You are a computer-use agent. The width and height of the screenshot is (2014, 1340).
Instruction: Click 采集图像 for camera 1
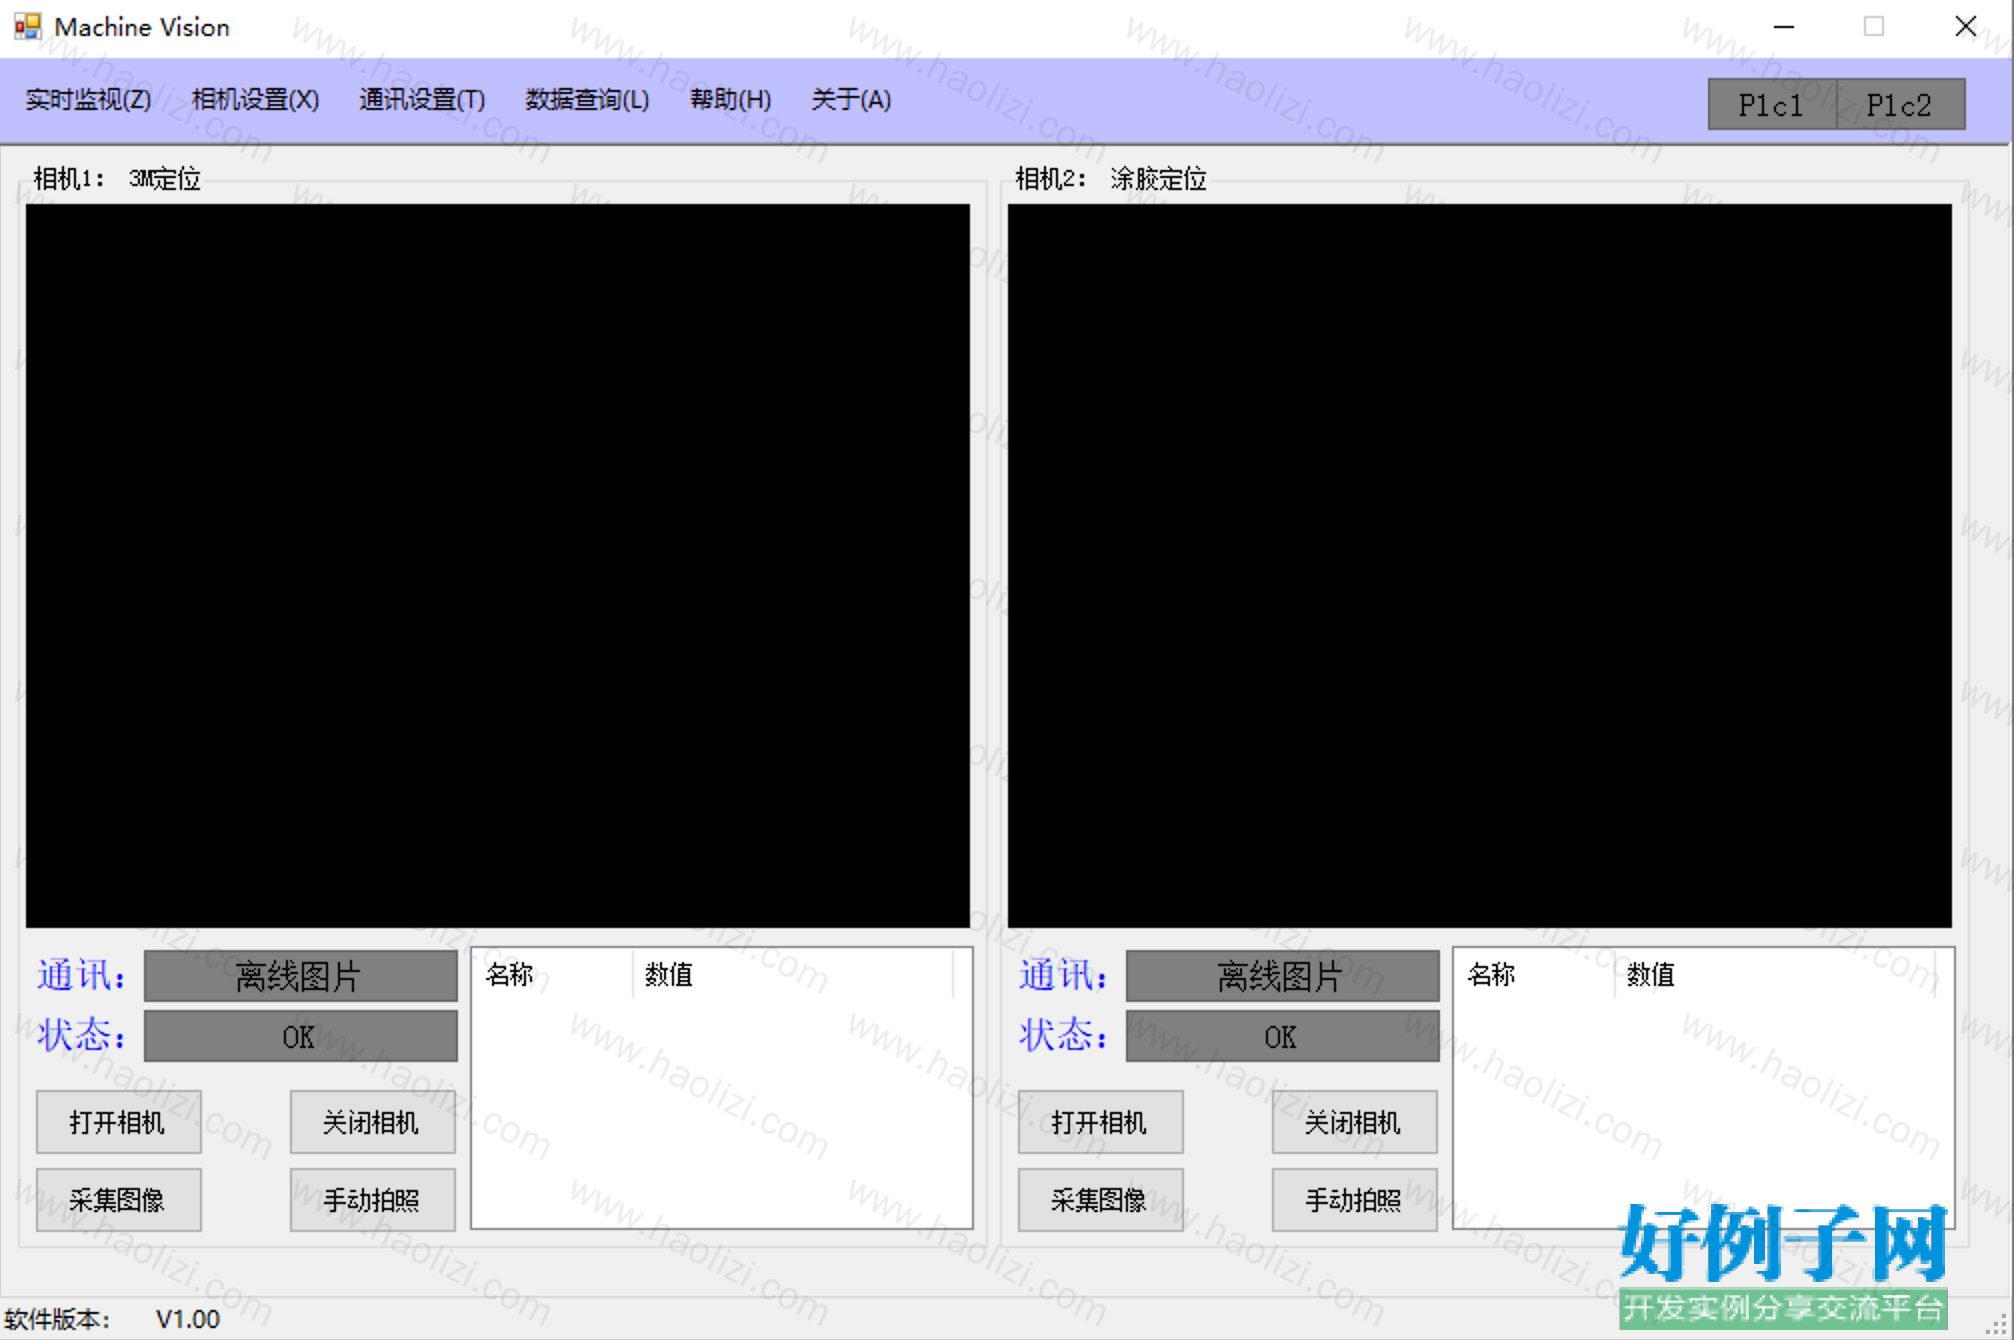(x=118, y=1200)
